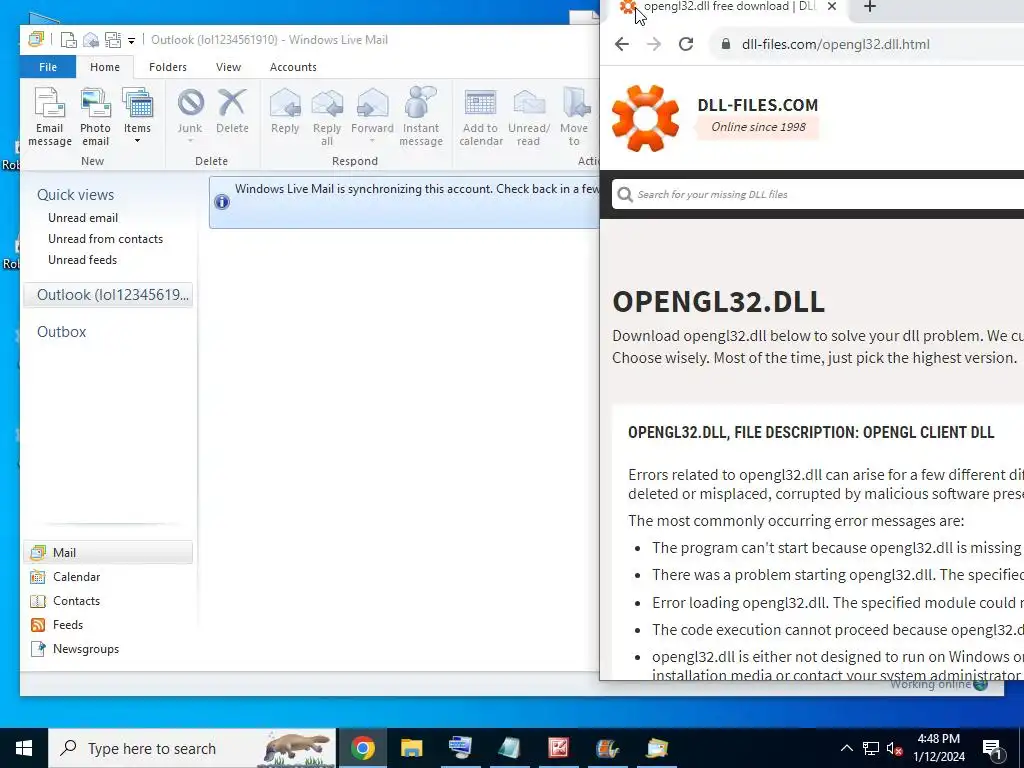Click the Windows Live Mail app icon

click(x=36, y=40)
